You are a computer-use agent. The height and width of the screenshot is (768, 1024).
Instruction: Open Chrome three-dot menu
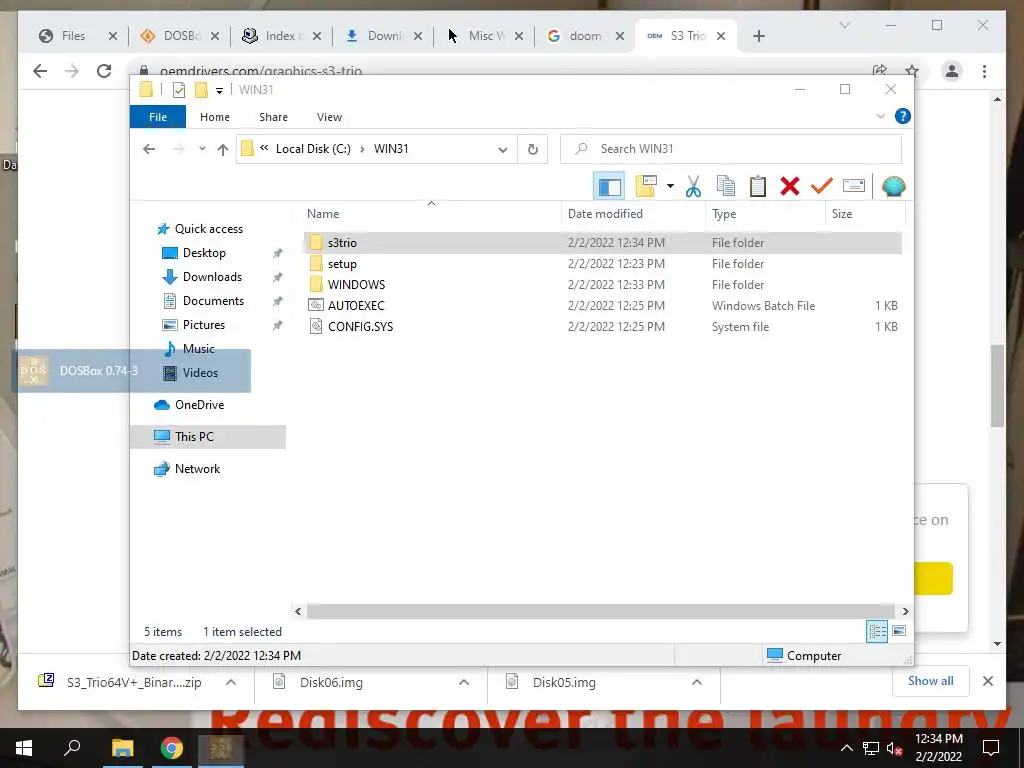[x=984, y=71]
